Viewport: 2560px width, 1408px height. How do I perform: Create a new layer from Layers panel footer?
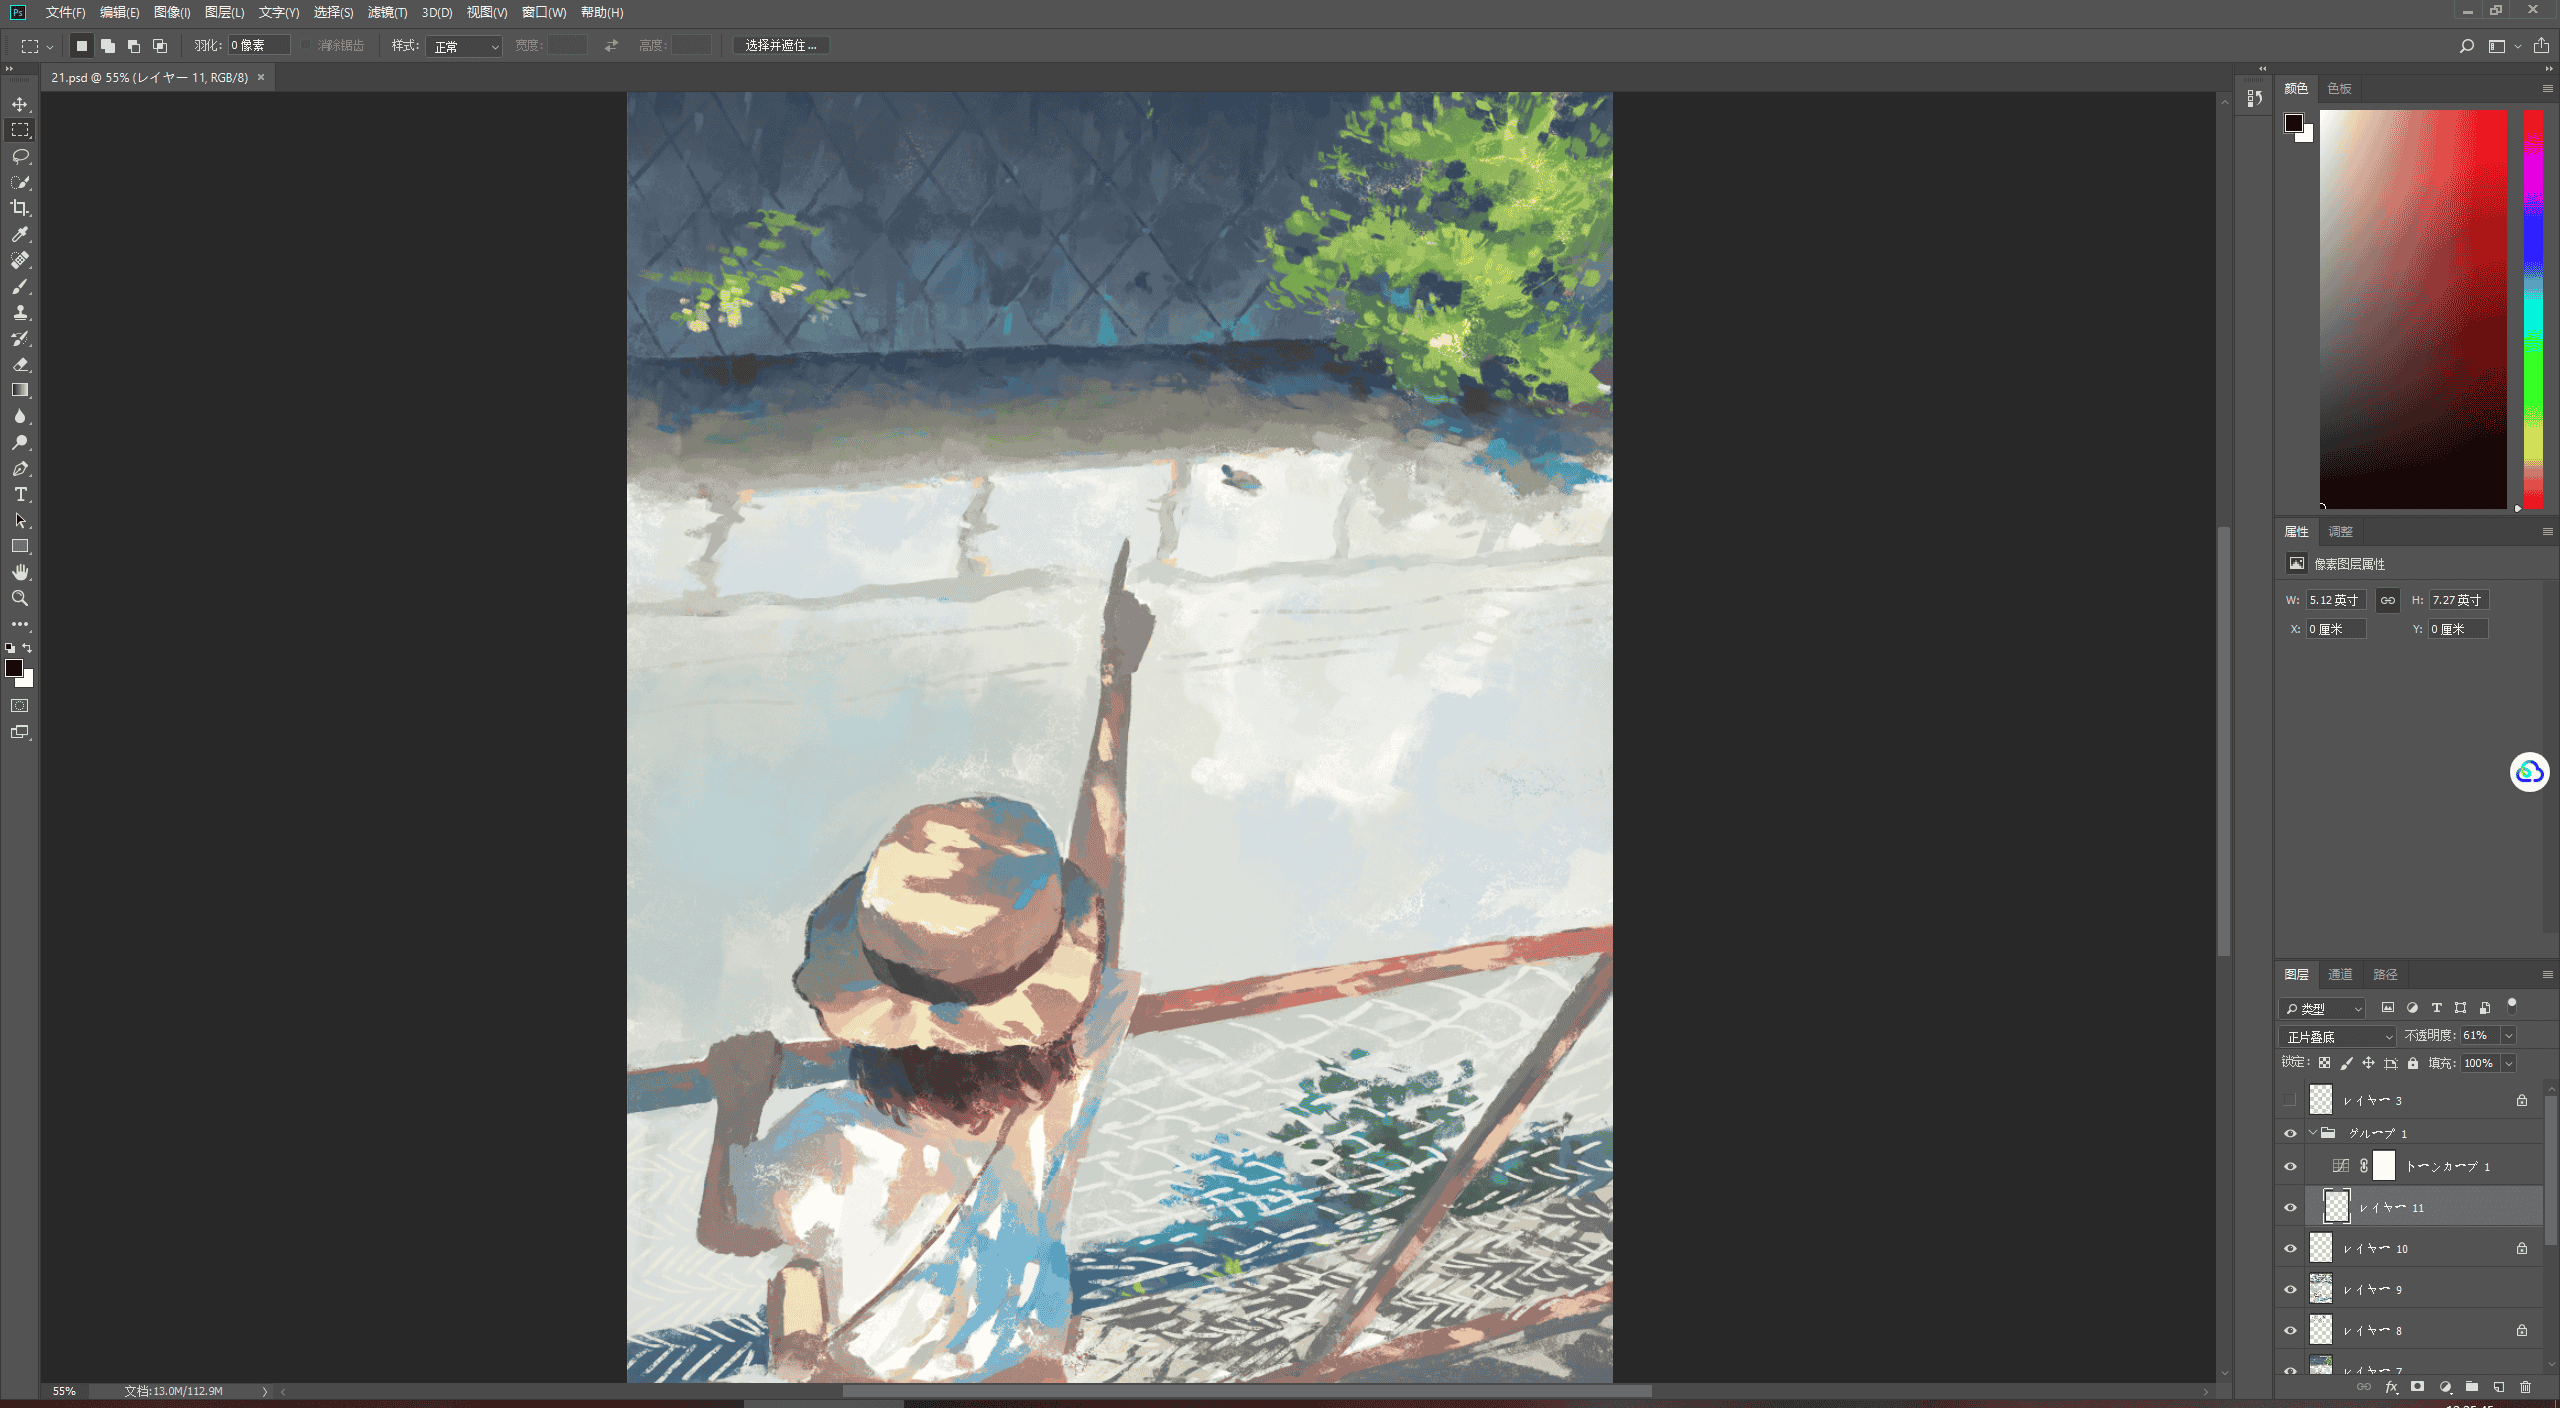pos(2498,1387)
